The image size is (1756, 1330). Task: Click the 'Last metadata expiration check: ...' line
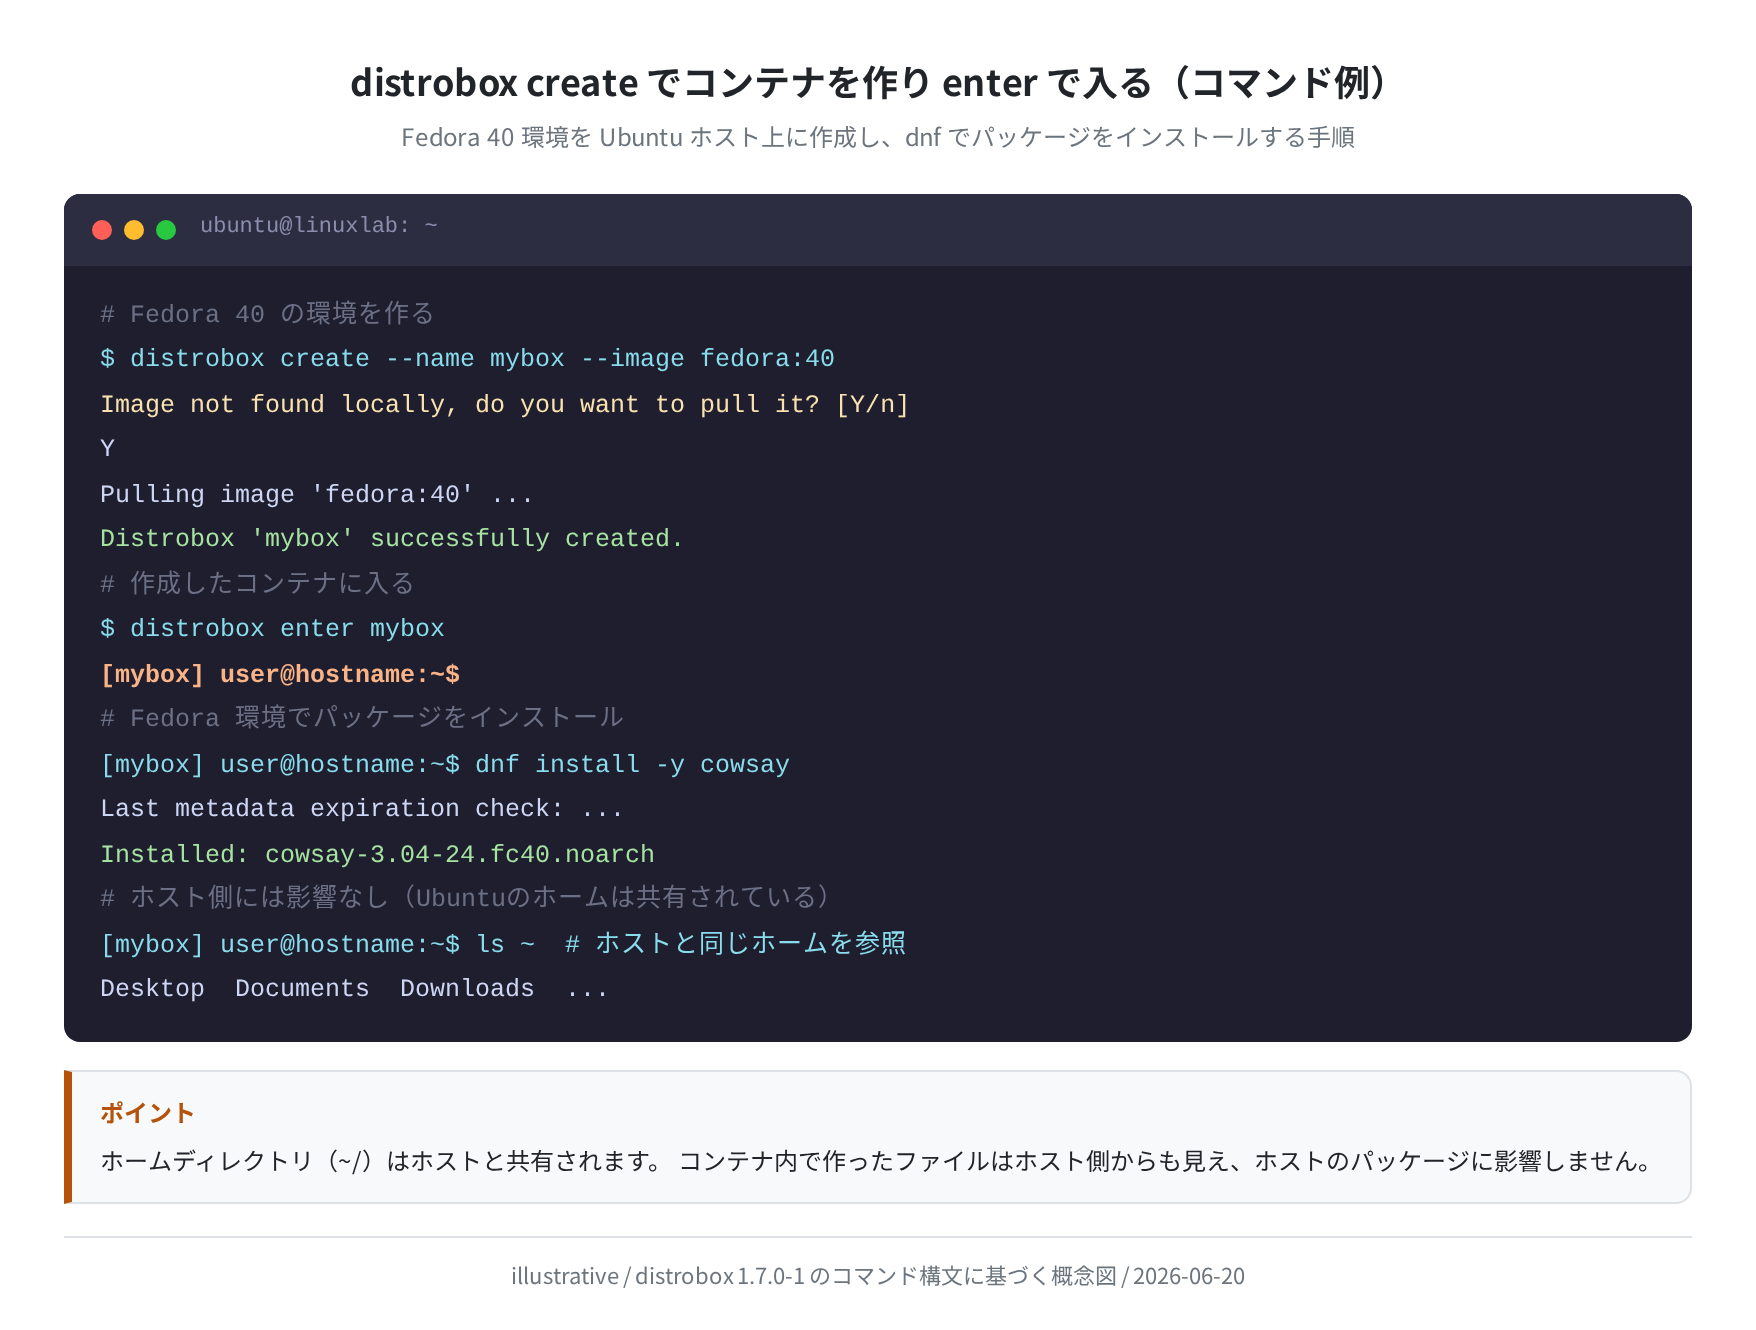tap(362, 809)
